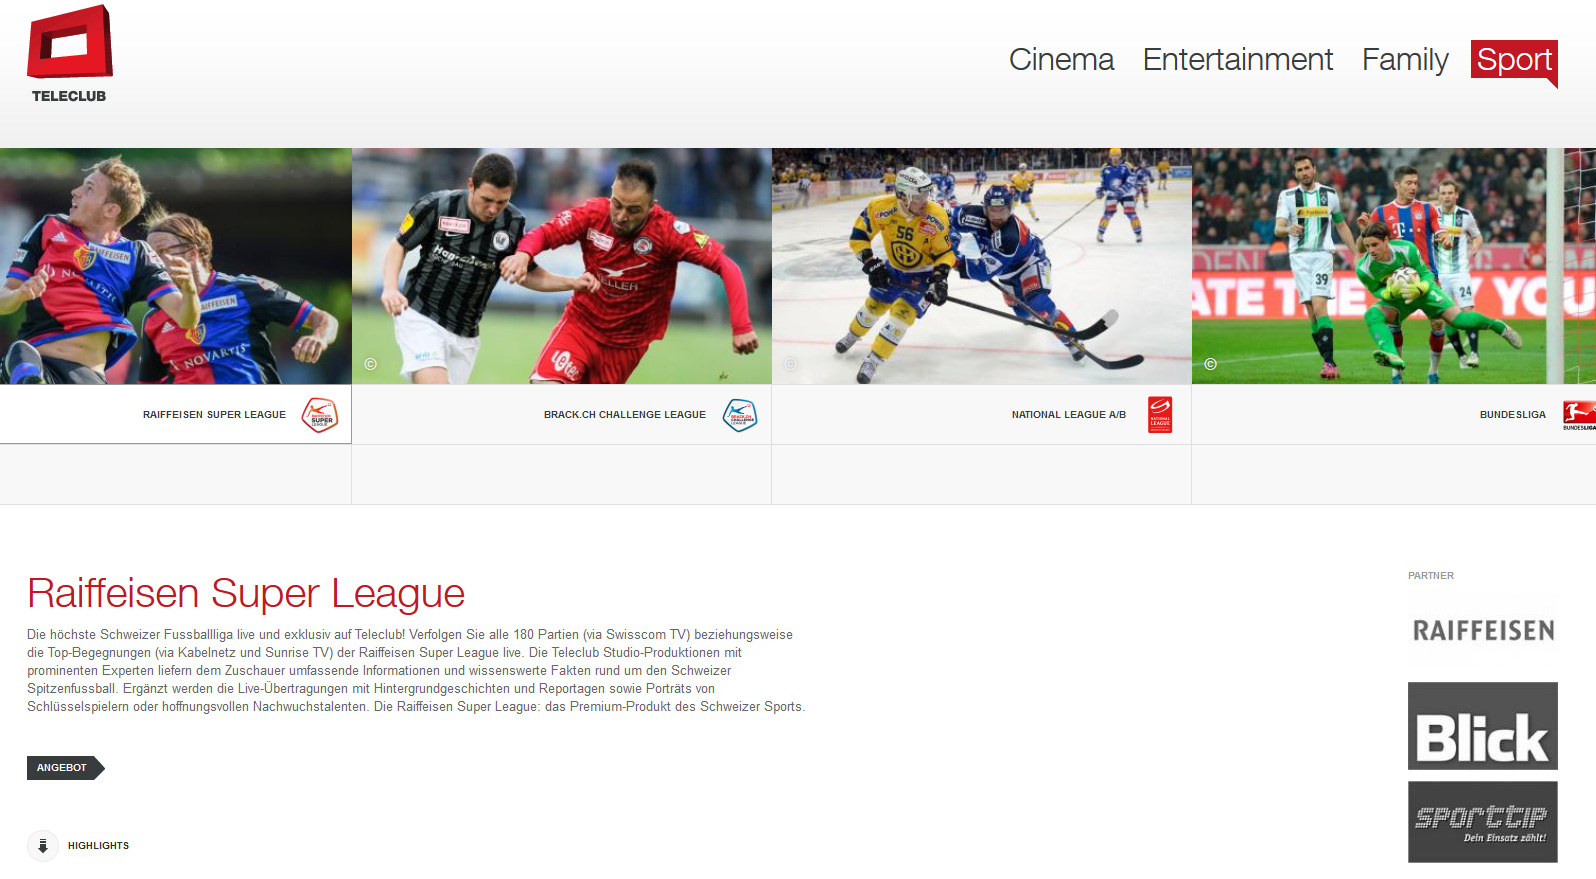Click the red National League logo icon
1596x879 pixels.
point(1160,414)
